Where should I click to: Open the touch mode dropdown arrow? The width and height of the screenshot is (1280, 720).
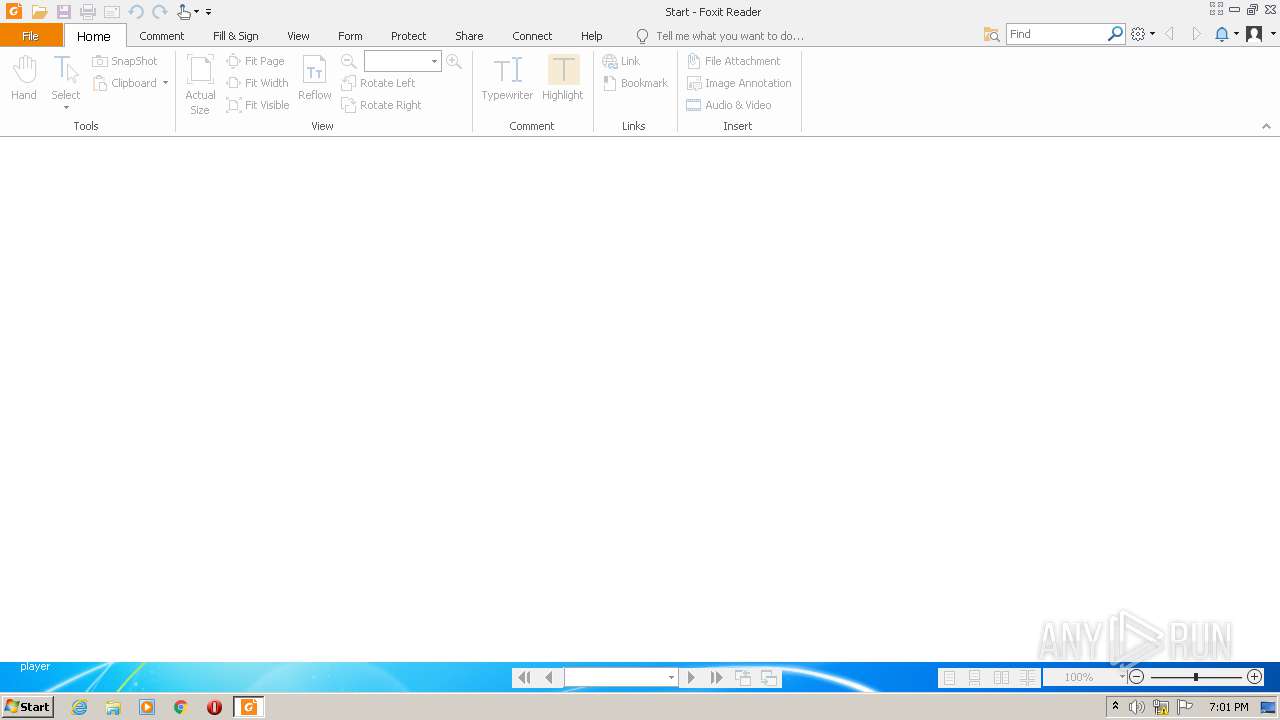(x=196, y=12)
